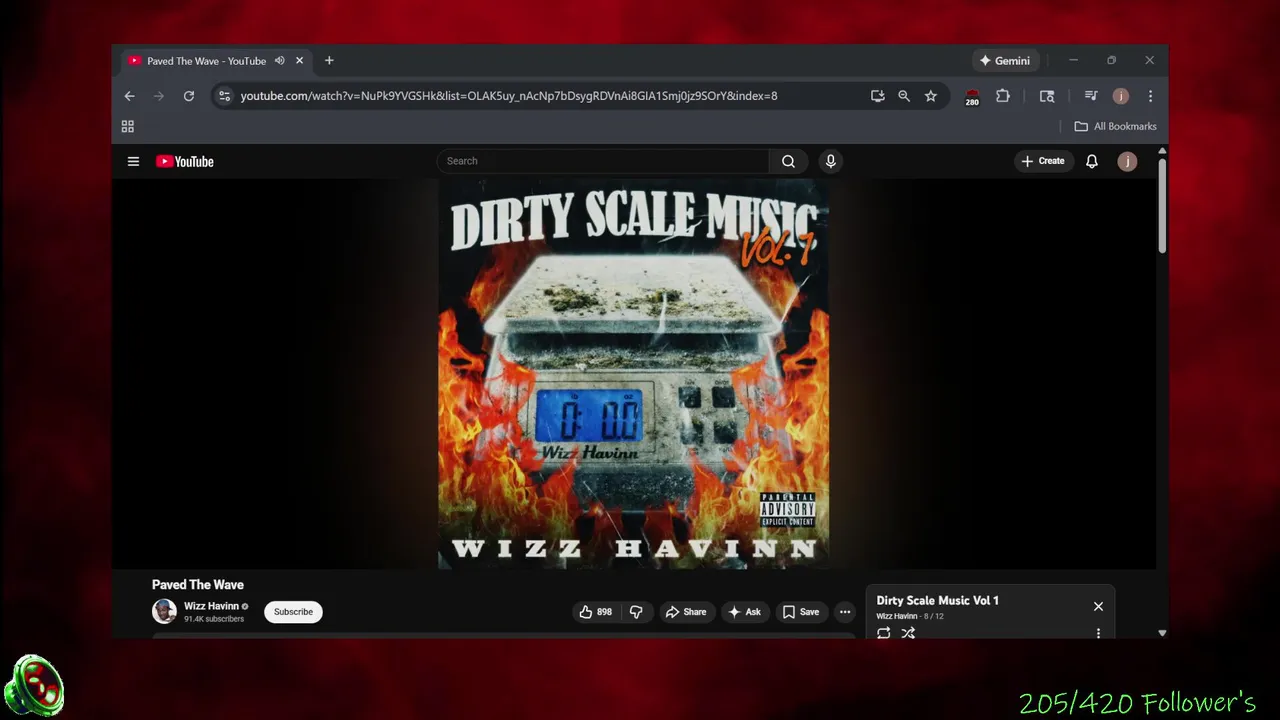Open a new browser tab
1280x720 pixels.
point(329,61)
